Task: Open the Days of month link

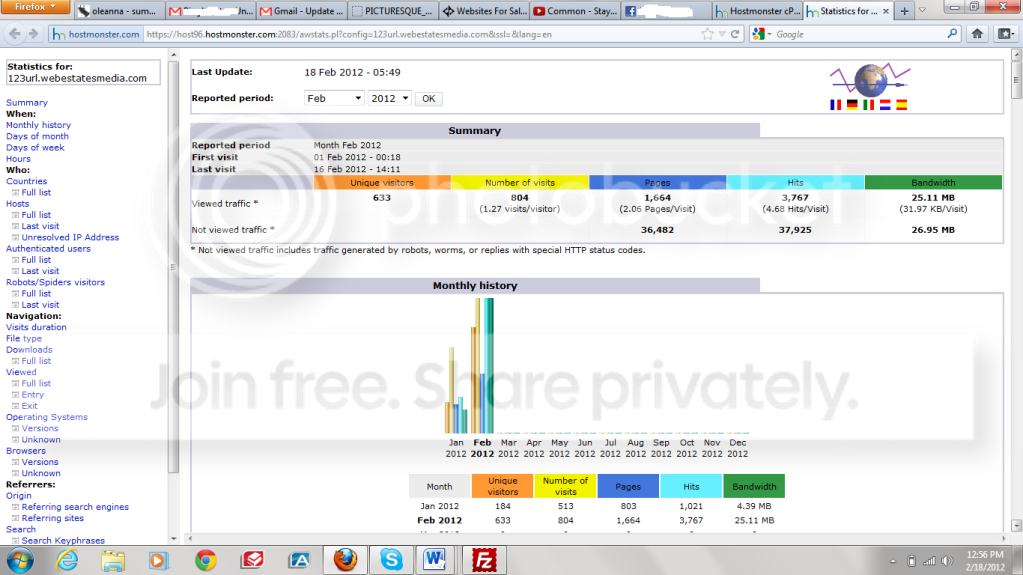Action: point(37,136)
